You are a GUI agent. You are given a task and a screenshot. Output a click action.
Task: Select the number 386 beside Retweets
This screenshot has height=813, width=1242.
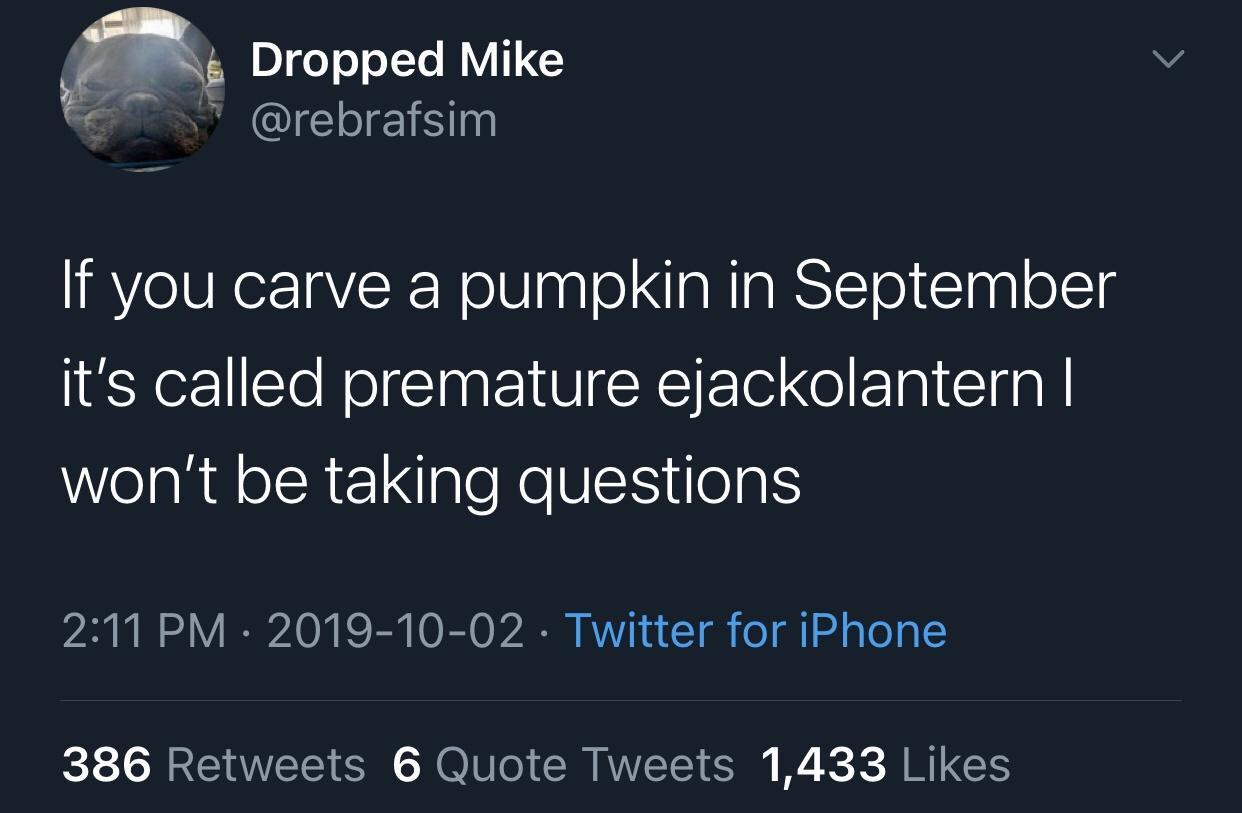[107, 765]
